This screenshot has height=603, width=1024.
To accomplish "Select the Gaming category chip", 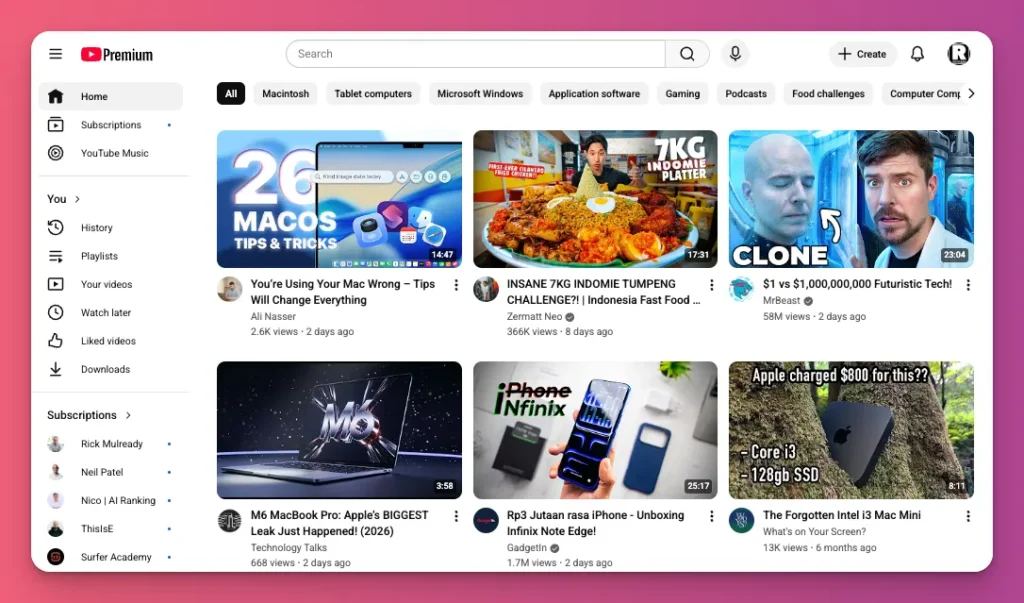I will click(683, 93).
